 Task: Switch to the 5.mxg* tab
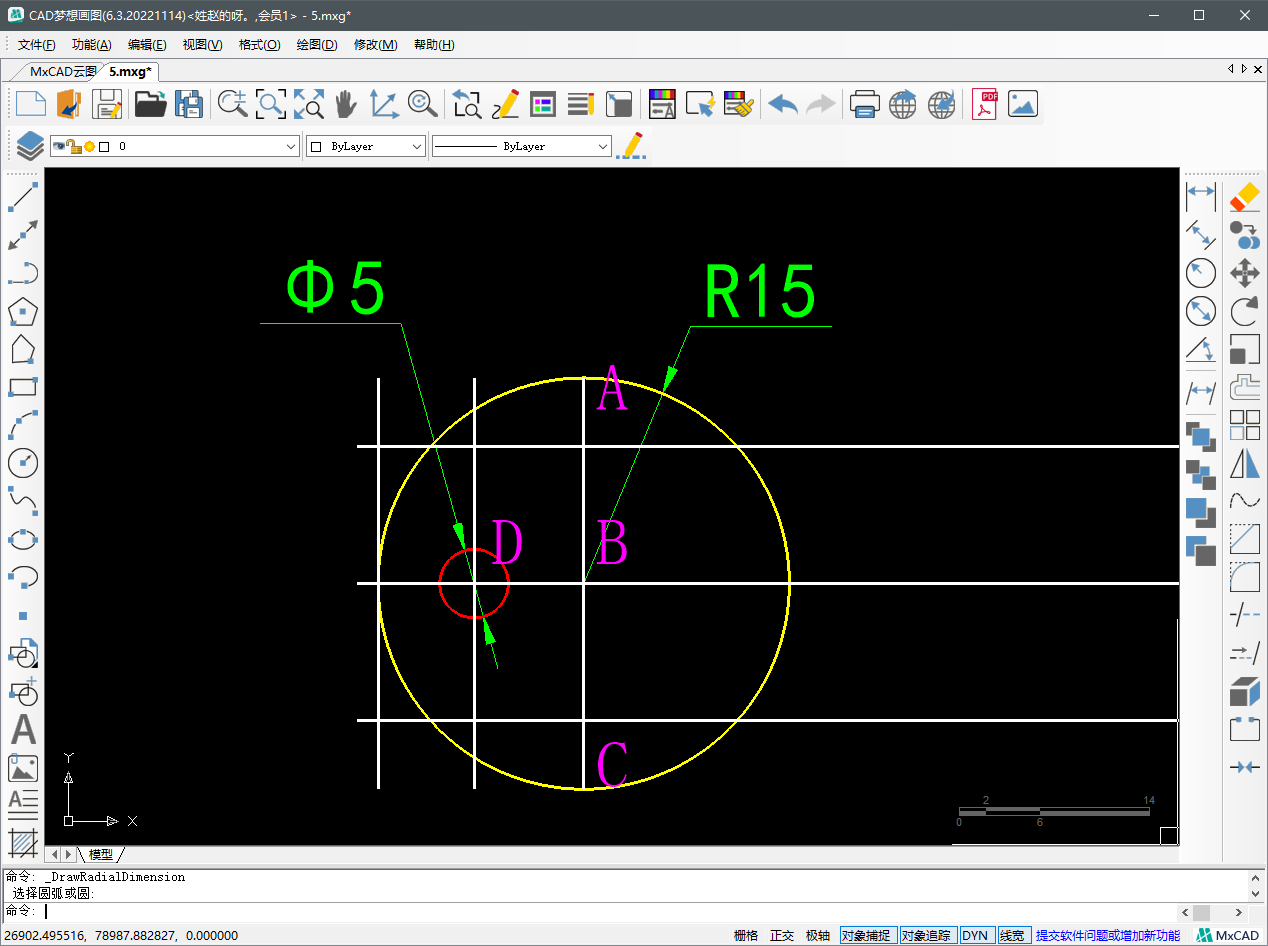pos(130,71)
